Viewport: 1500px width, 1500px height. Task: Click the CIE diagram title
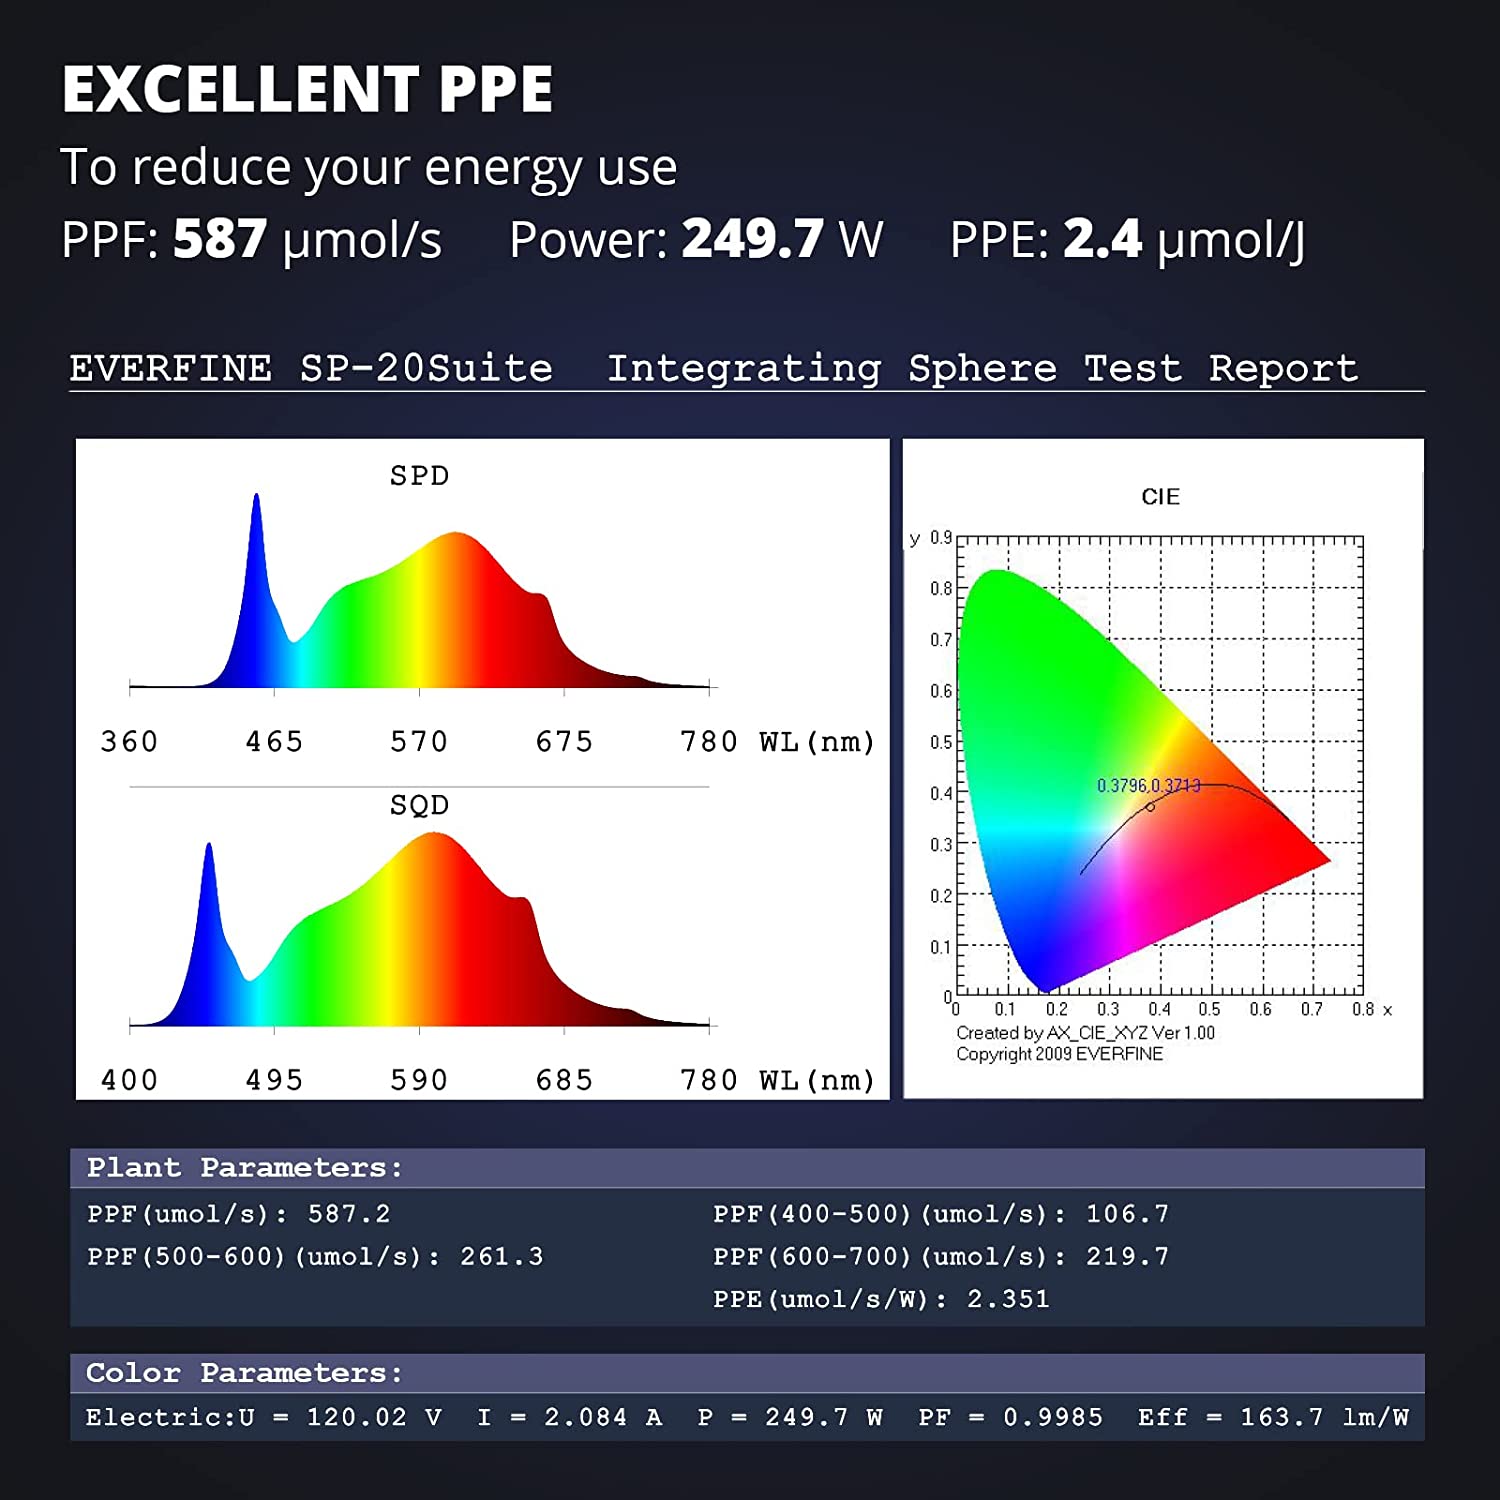[1160, 497]
